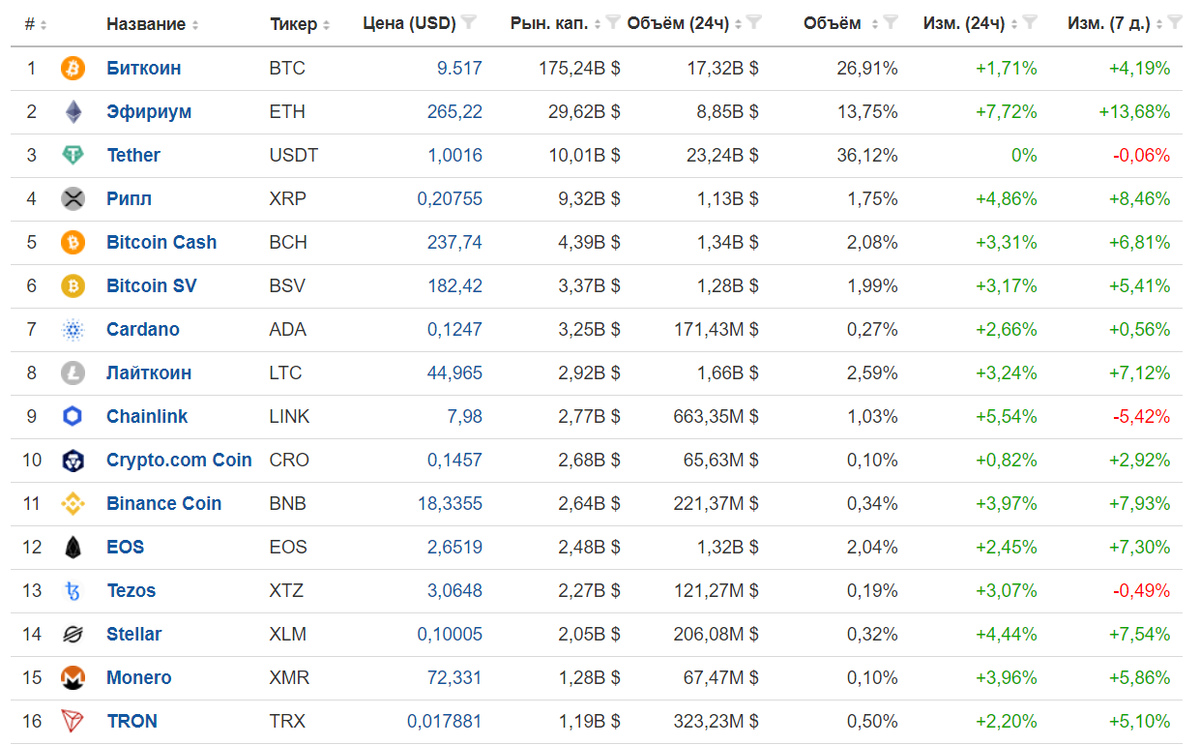
Task: Click the Tether coin icon
Action: point(71,155)
